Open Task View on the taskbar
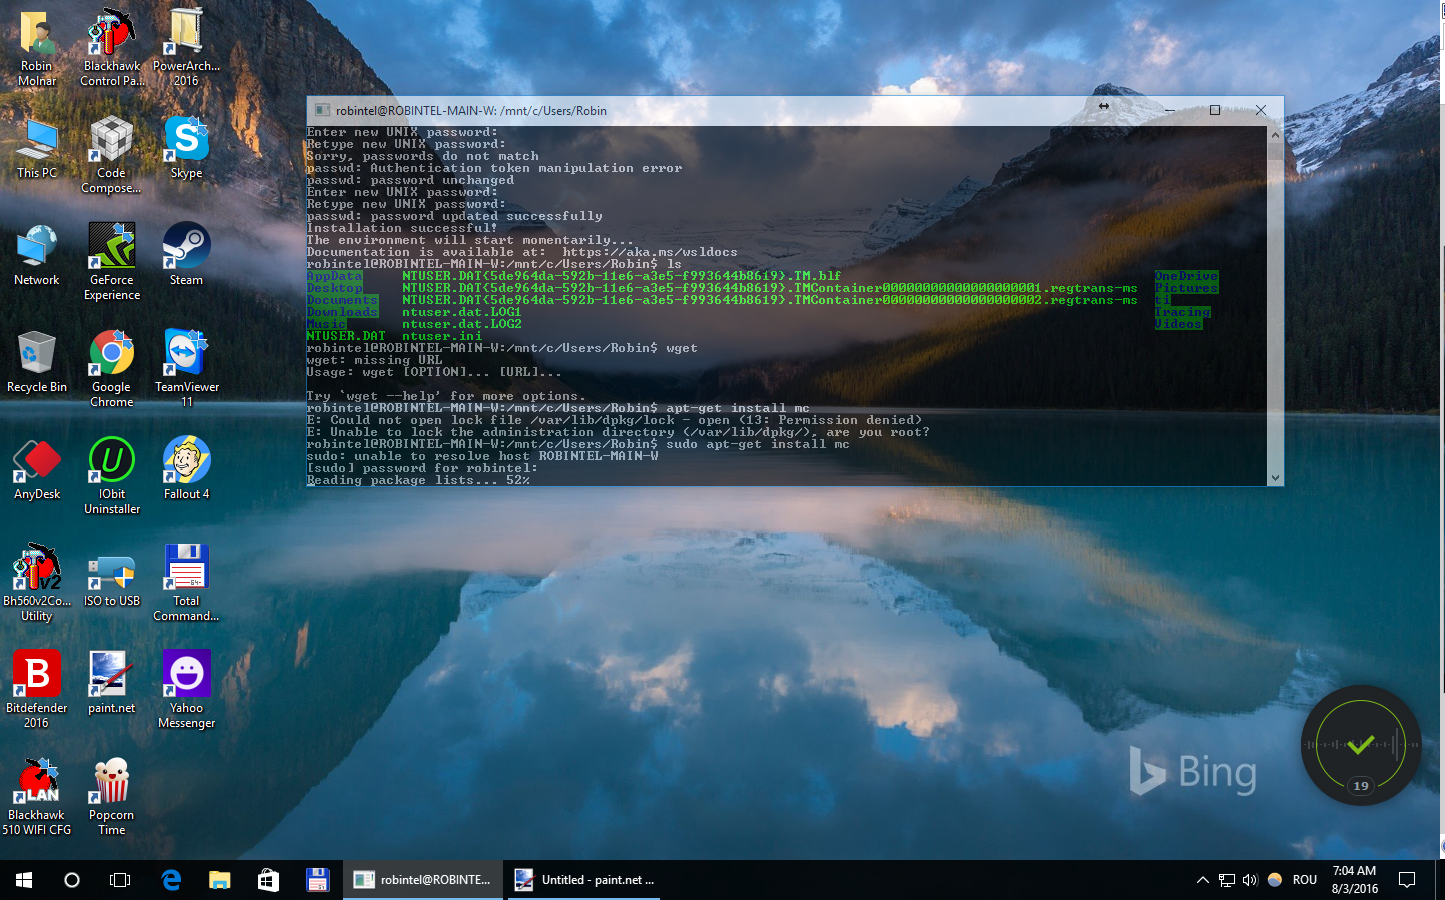The width and height of the screenshot is (1445, 900). point(120,880)
